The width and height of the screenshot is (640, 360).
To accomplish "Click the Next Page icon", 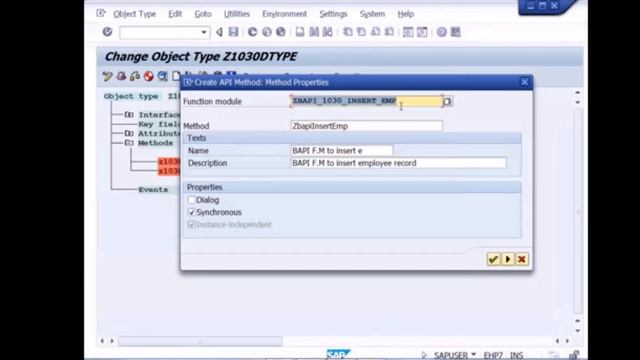I will pos(376,32).
